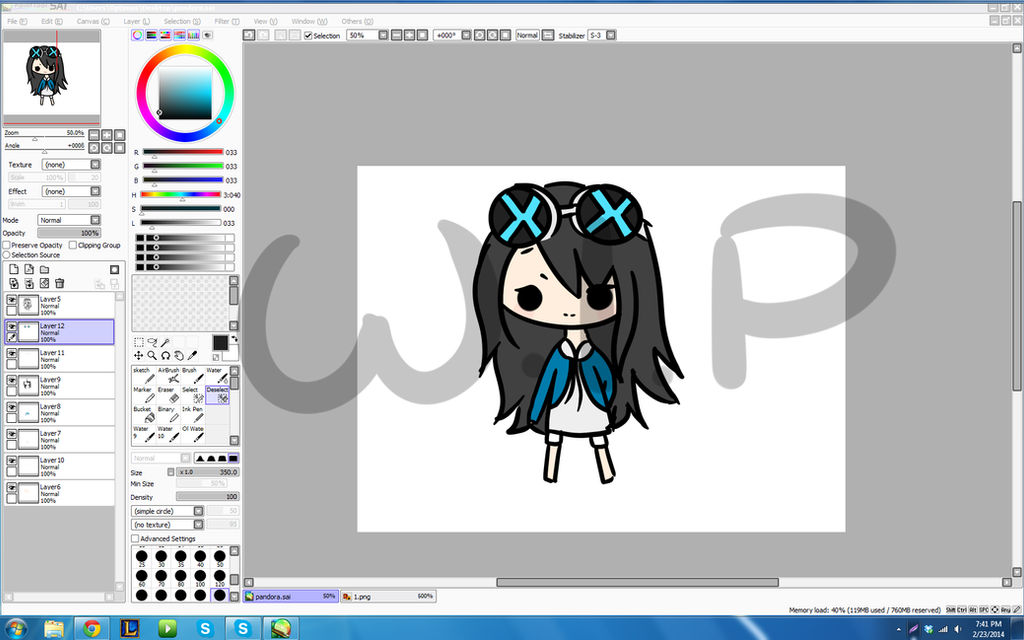Click the red R color slider
The image size is (1024, 640).
pyautogui.click(x=183, y=152)
